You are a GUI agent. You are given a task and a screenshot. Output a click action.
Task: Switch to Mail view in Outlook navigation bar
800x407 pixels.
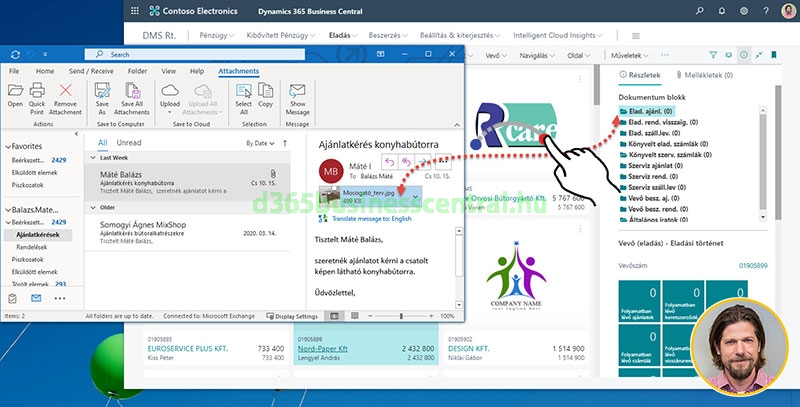pyautogui.click(x=37, y=298)
